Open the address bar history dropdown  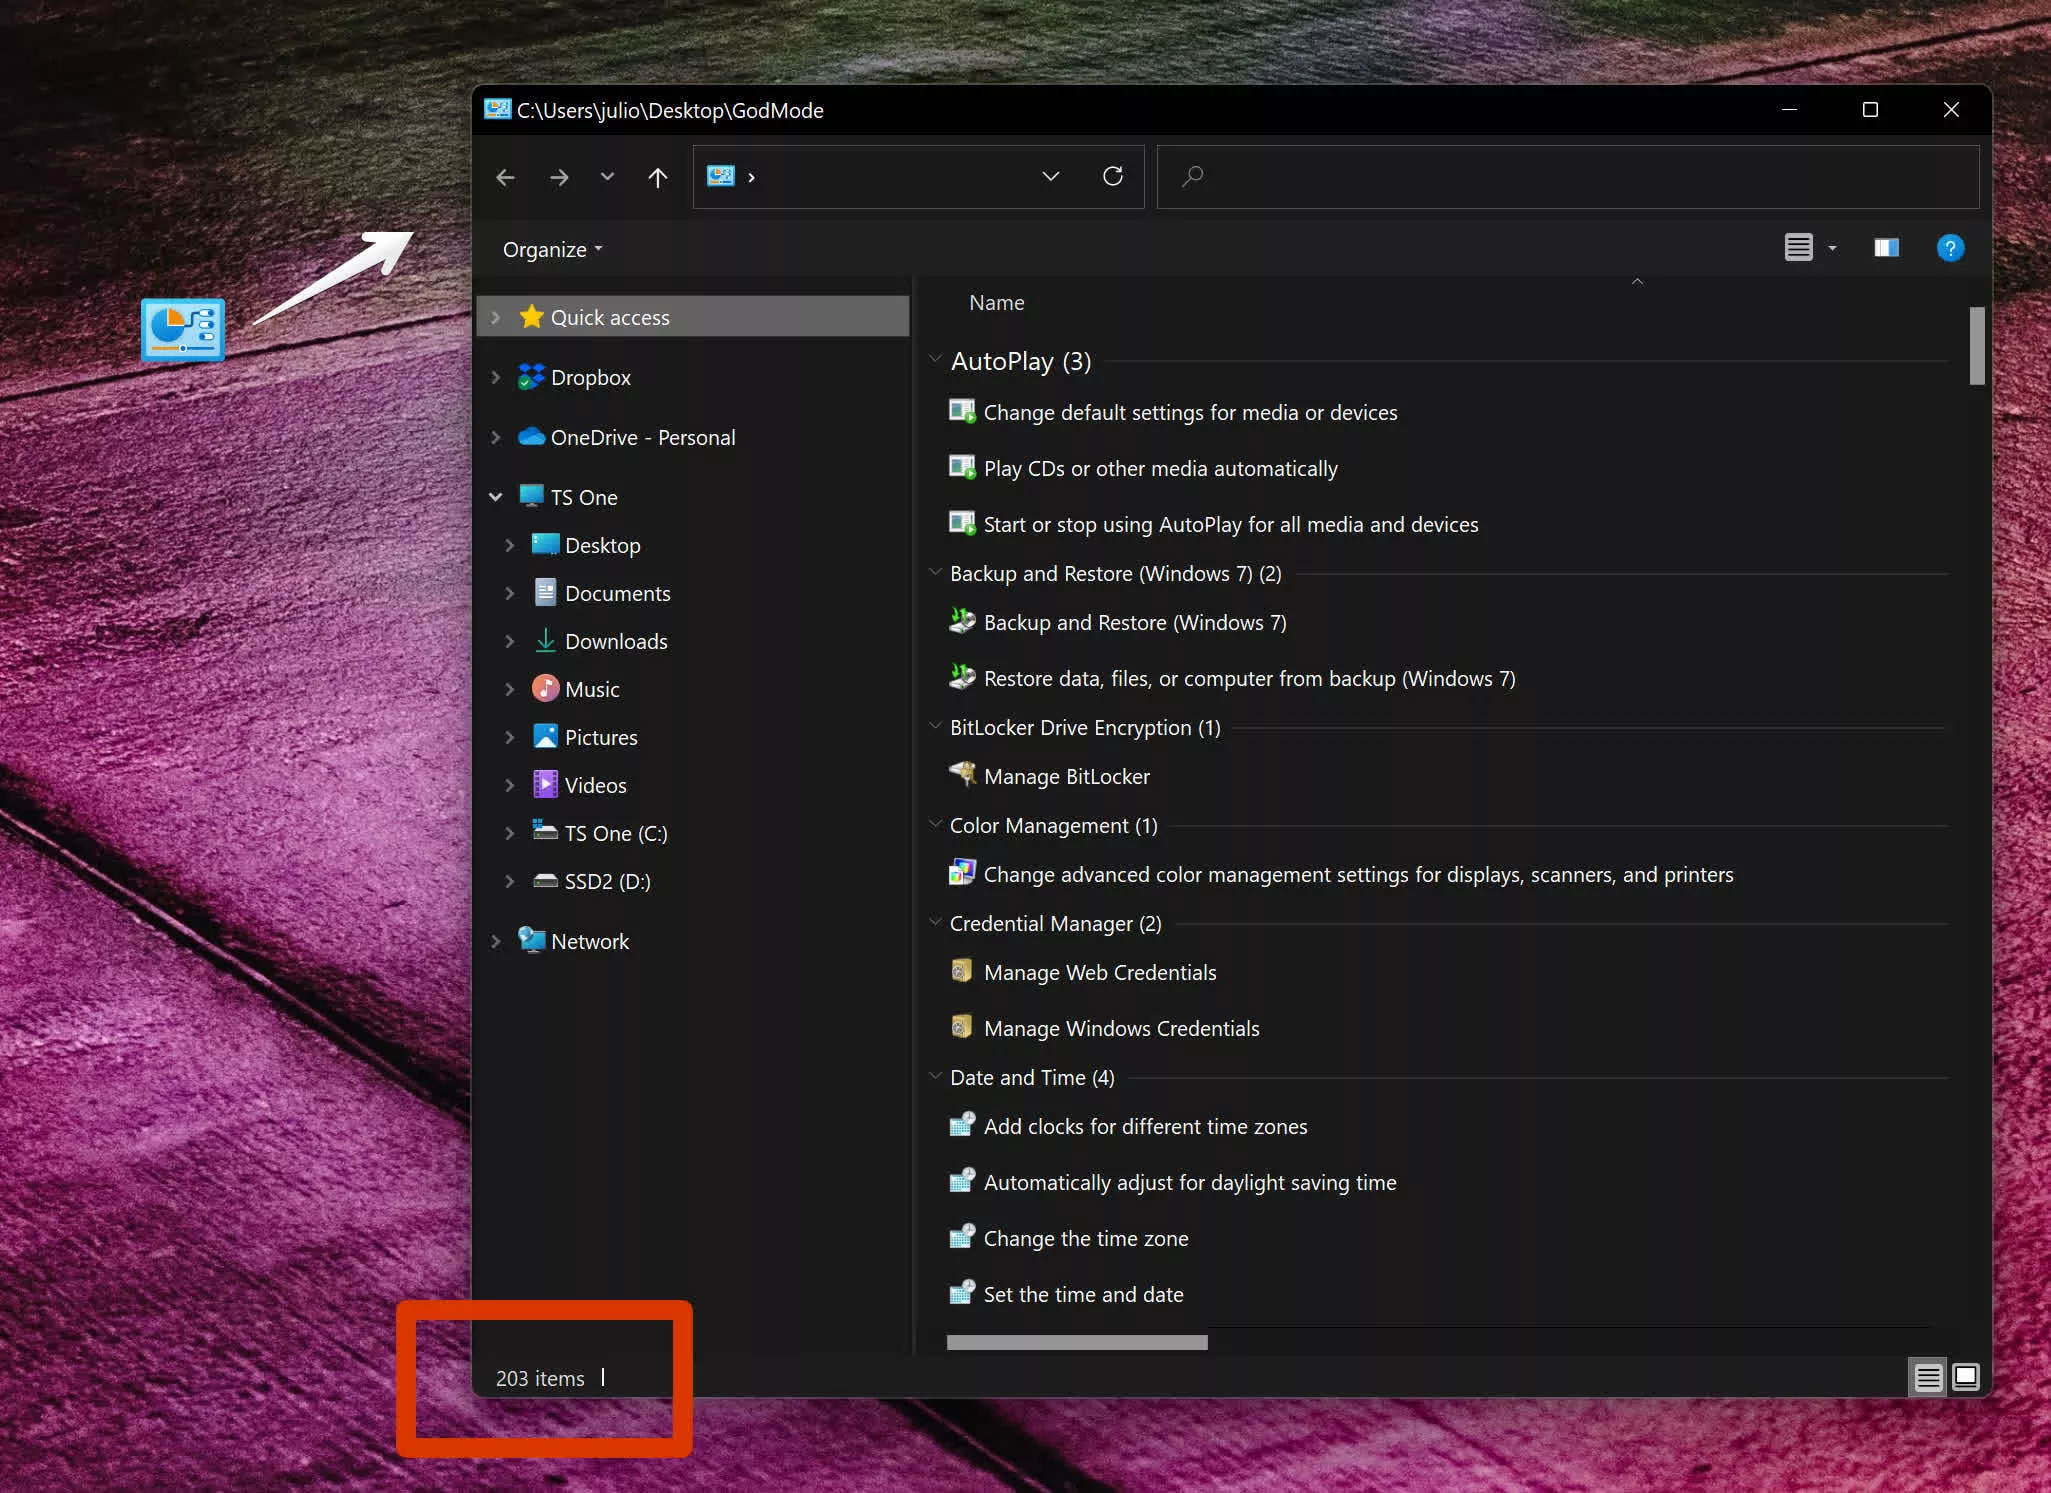1050,177
